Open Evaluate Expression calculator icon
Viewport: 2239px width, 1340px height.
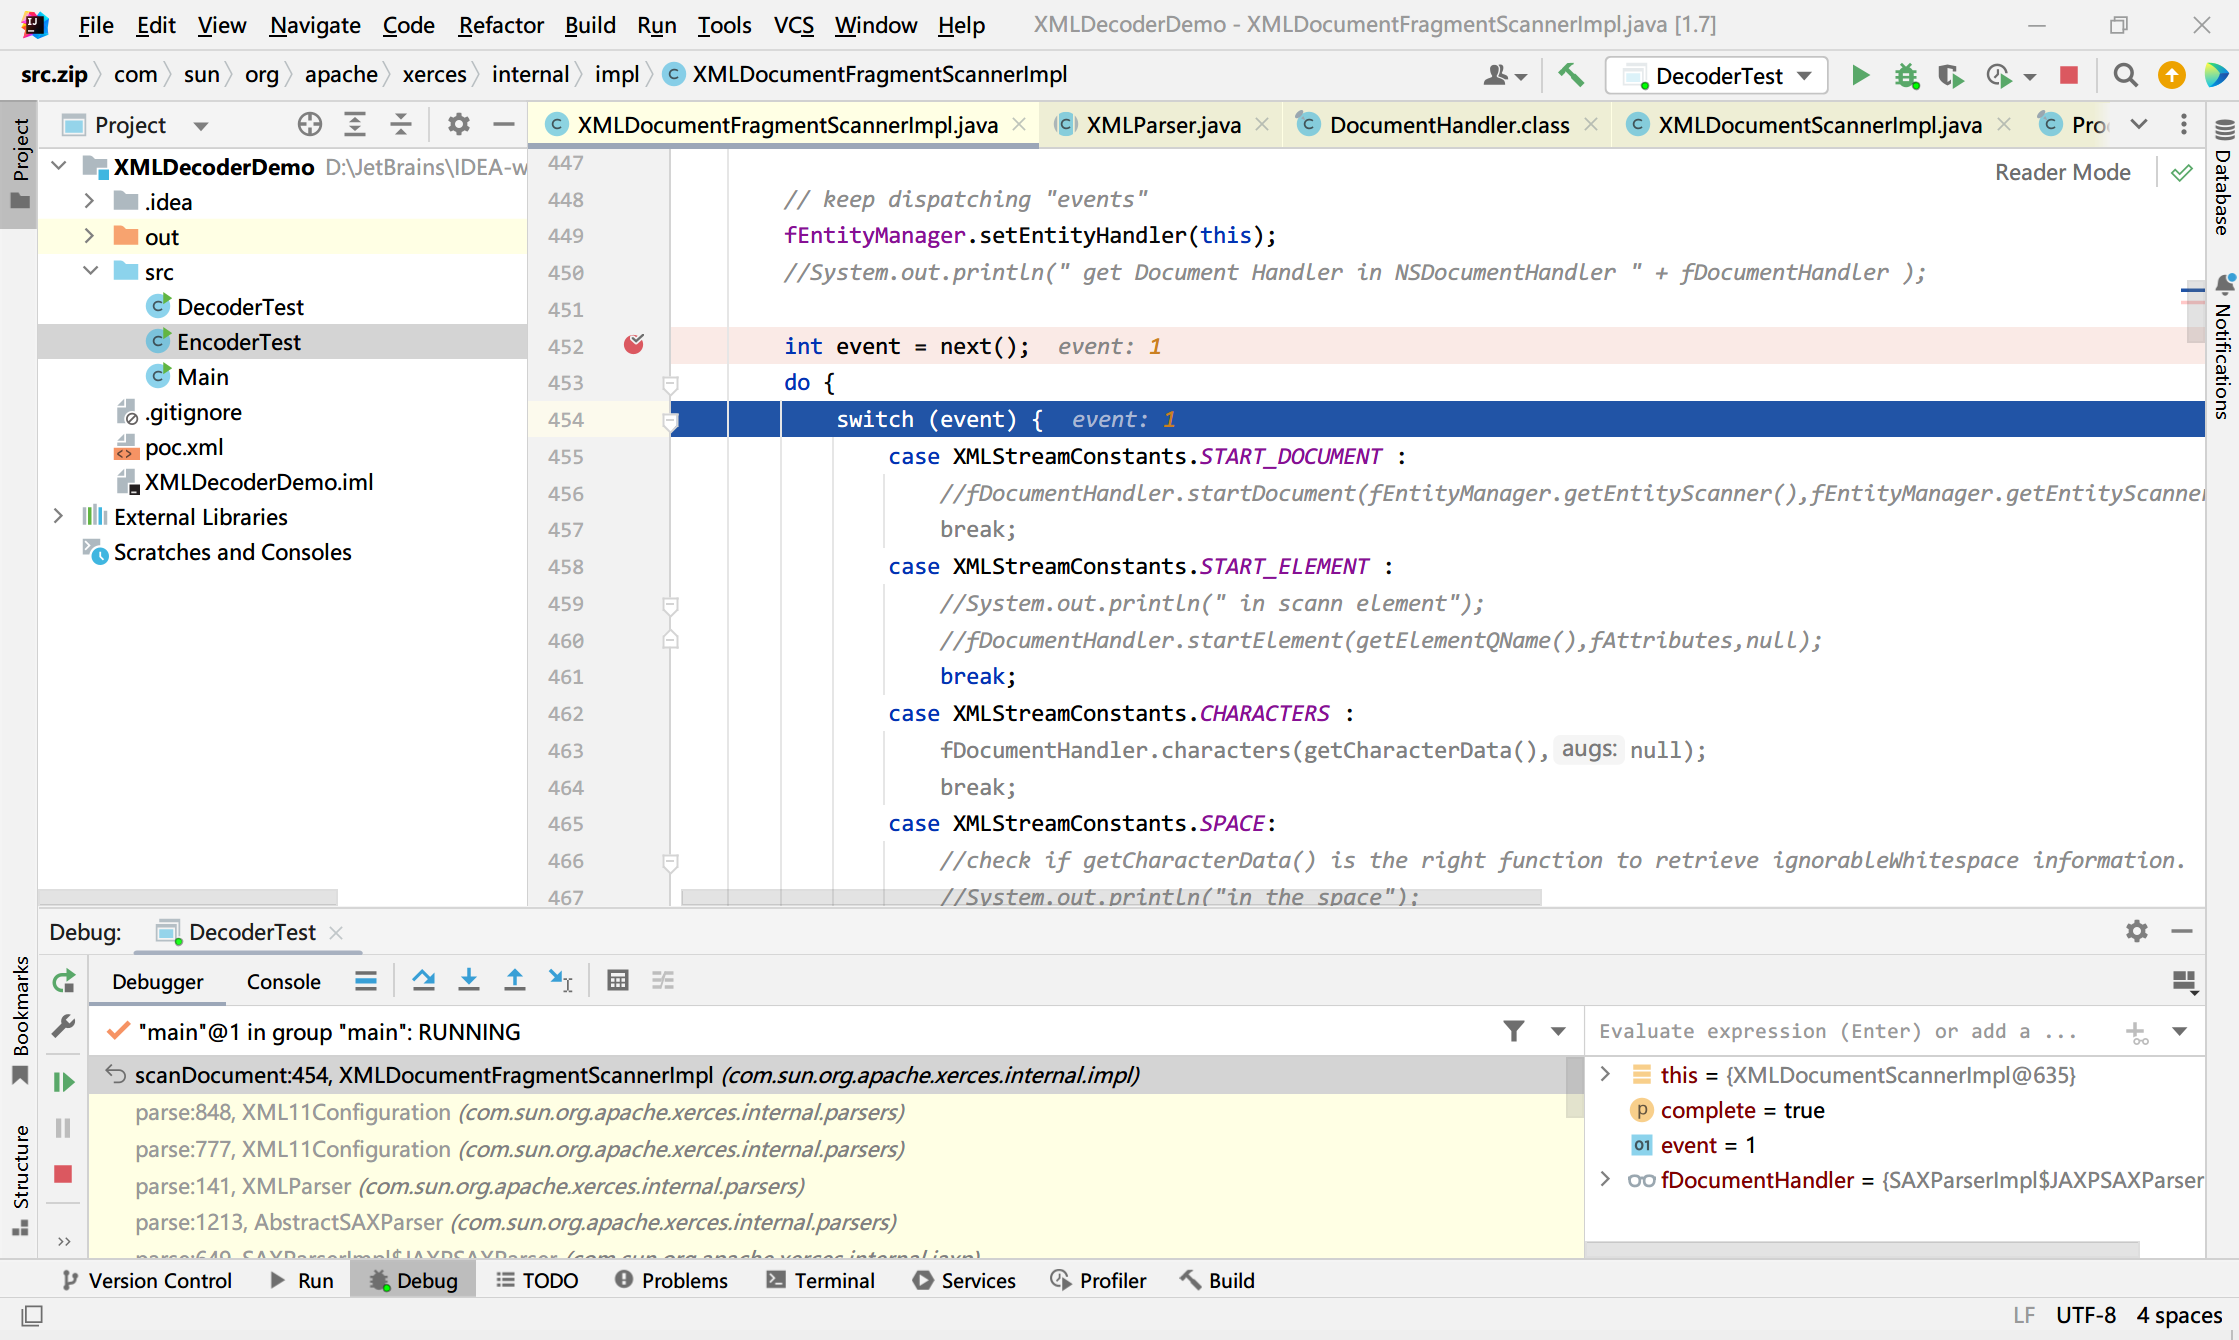coord(618,981)
